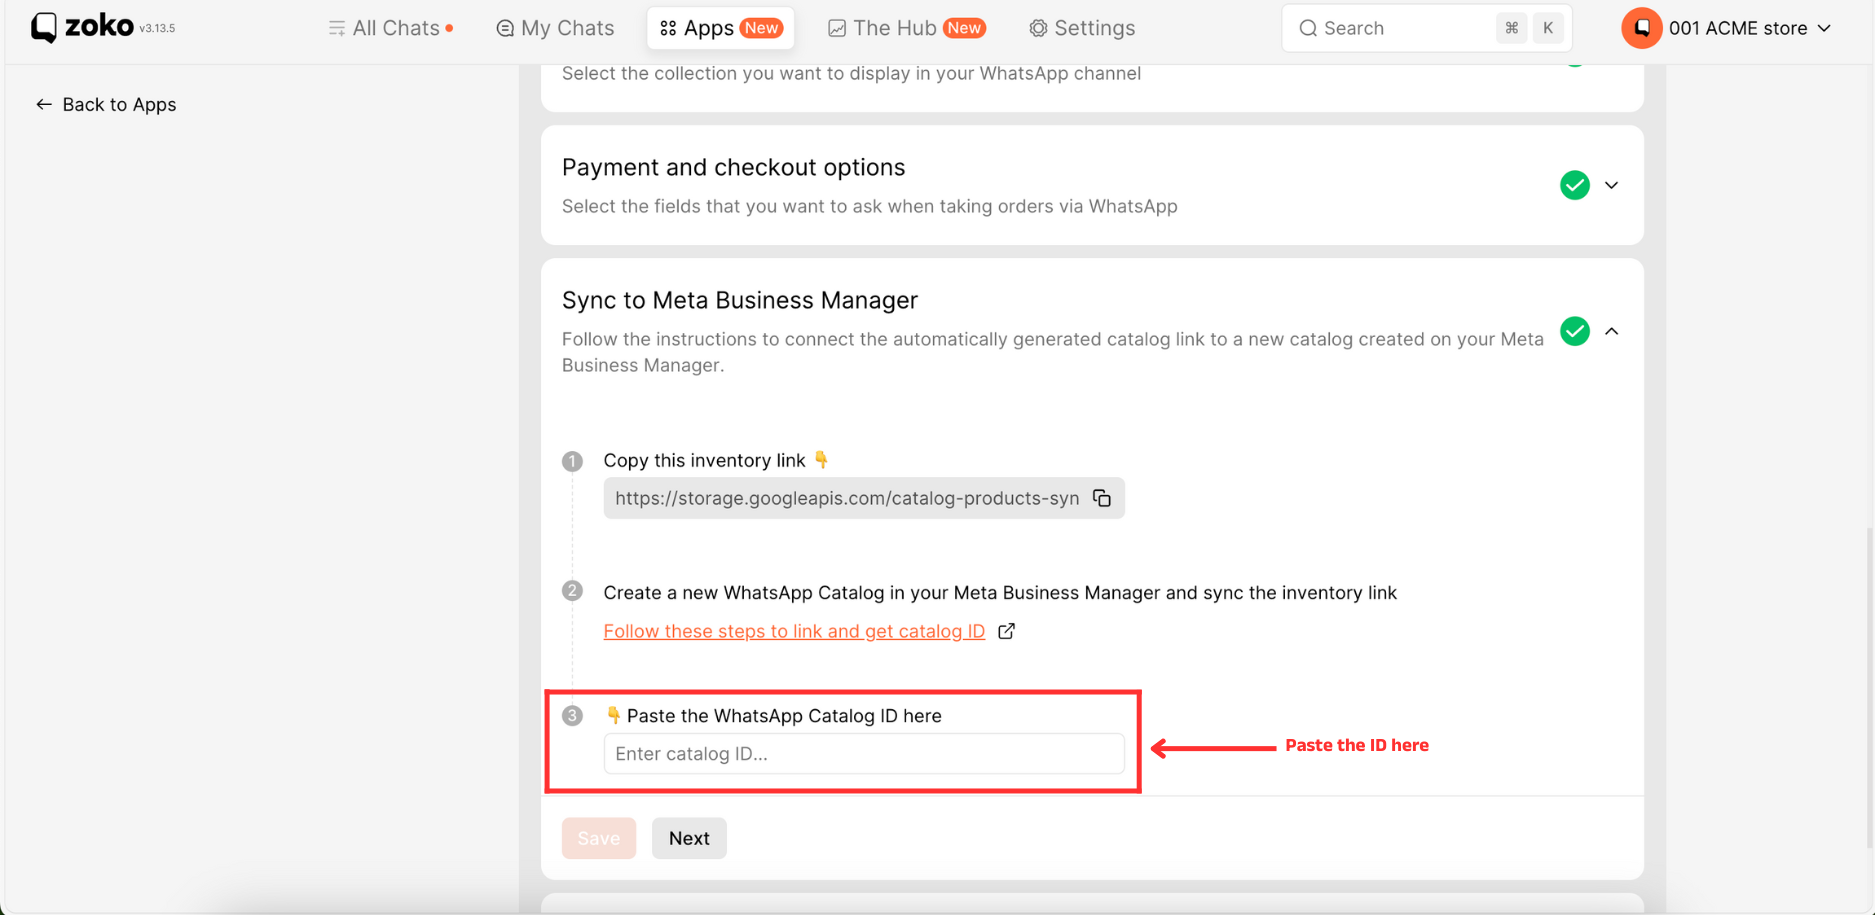The height and width of the screenshot is (915, 1875).
Task: Click the 'Sync to Meta Business Manager' heading
Action: [x=740, y=300]
